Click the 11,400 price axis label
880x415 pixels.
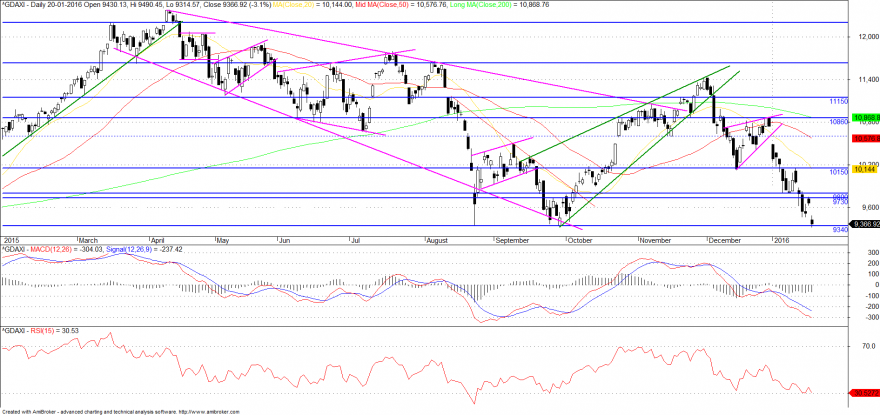point(867,80)
